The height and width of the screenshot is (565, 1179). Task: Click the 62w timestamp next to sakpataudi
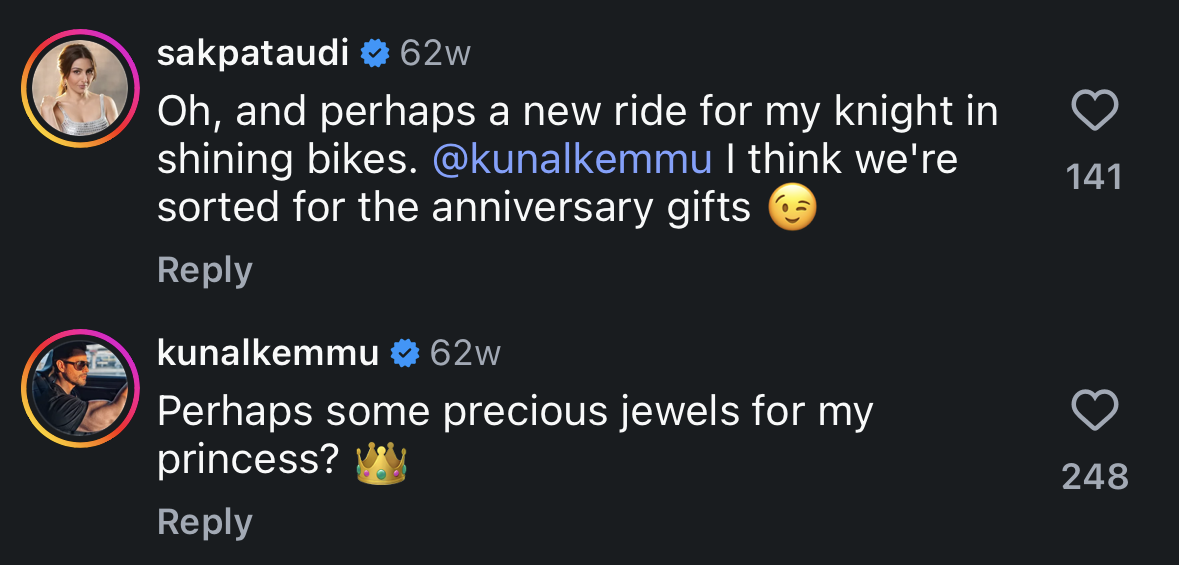point(435,54)
